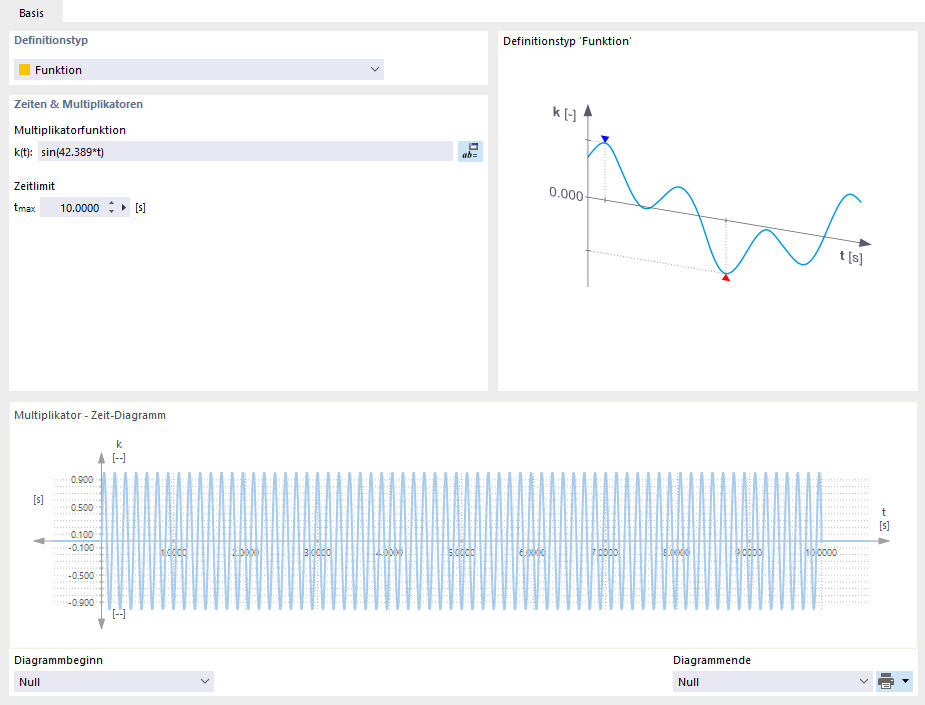Click the left arrow of the diagram time axis
Image resolution: width=925 pixels, height=705 pixels.
pos(37,539)
